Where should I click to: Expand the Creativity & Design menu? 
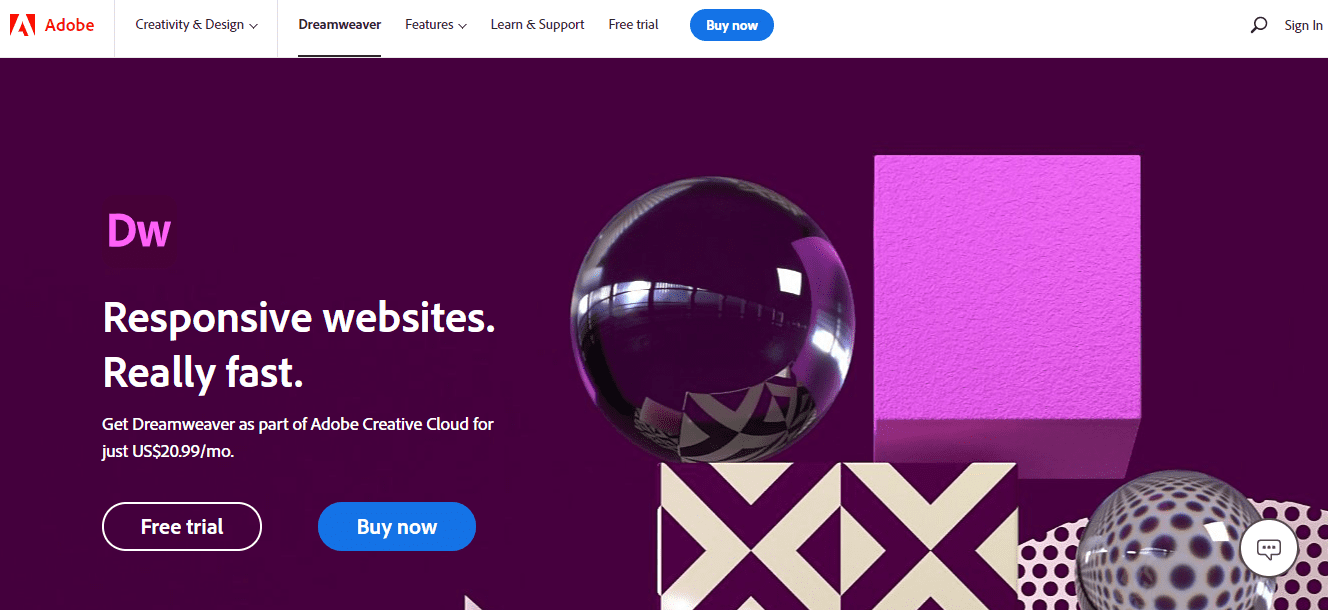click(197, 25)
